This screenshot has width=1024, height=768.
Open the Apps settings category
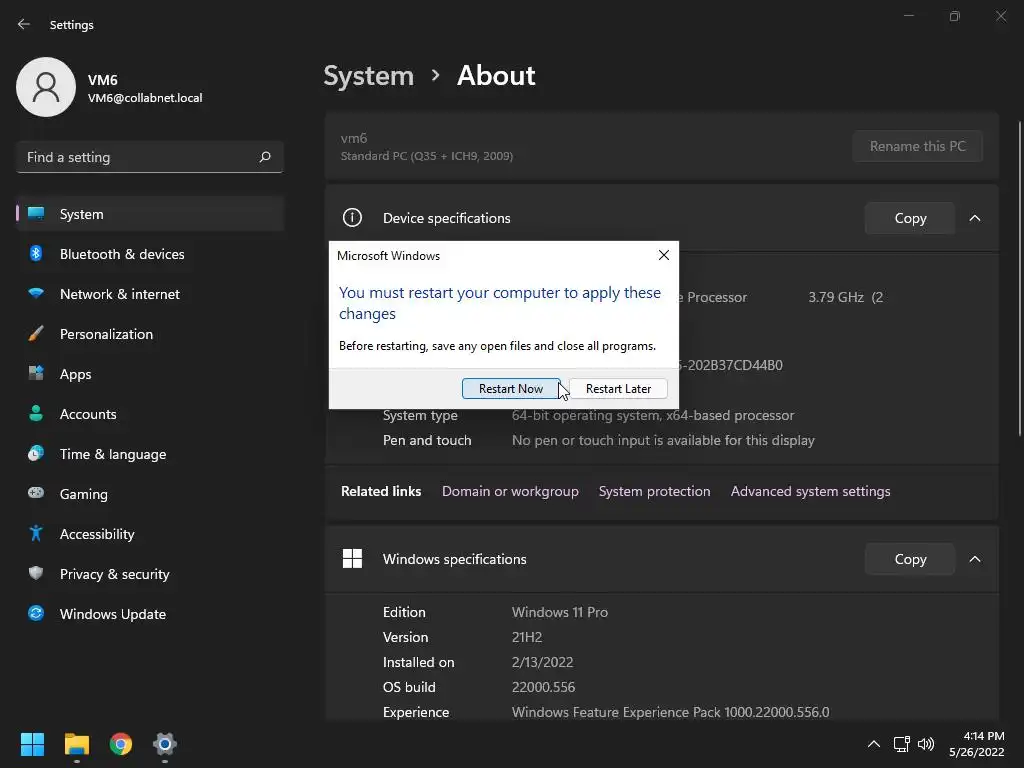click(x=75, y=374)
